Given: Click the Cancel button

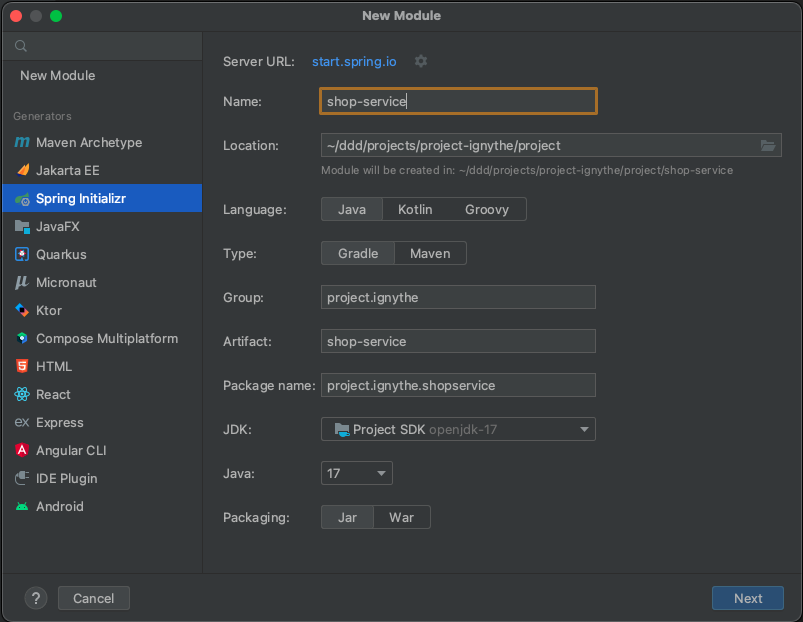Looking at the screenshot, I should [x=94, y=598].
